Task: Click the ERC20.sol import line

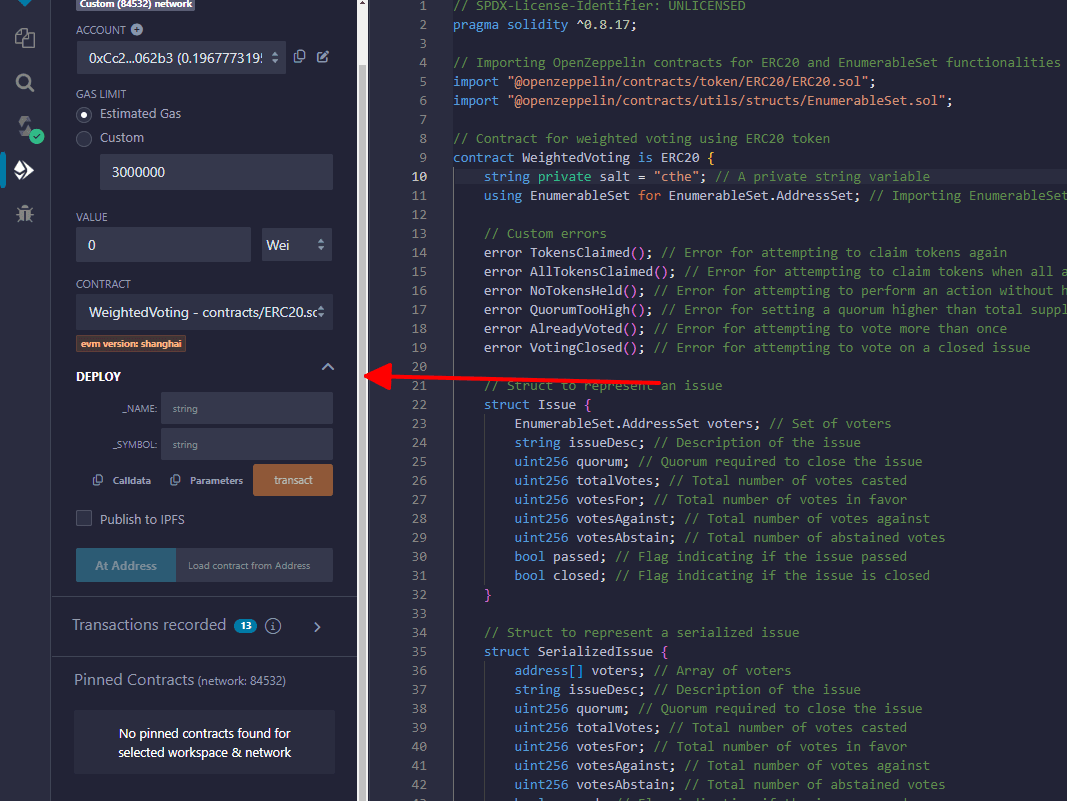Action: [664, 82]
